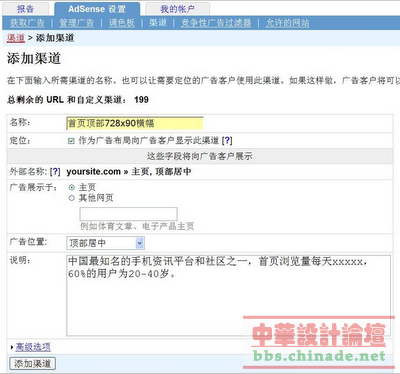Expand the 高级选项 triangle
400x374 pixels.
coord(12,347)
